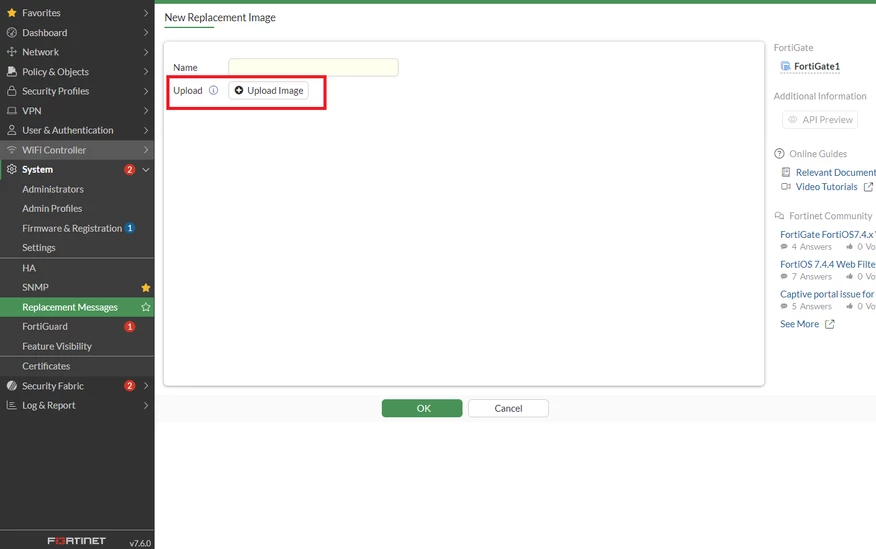Expand the Favorites menu chevron
Screen dimensions: 876x549
(146, 12)
